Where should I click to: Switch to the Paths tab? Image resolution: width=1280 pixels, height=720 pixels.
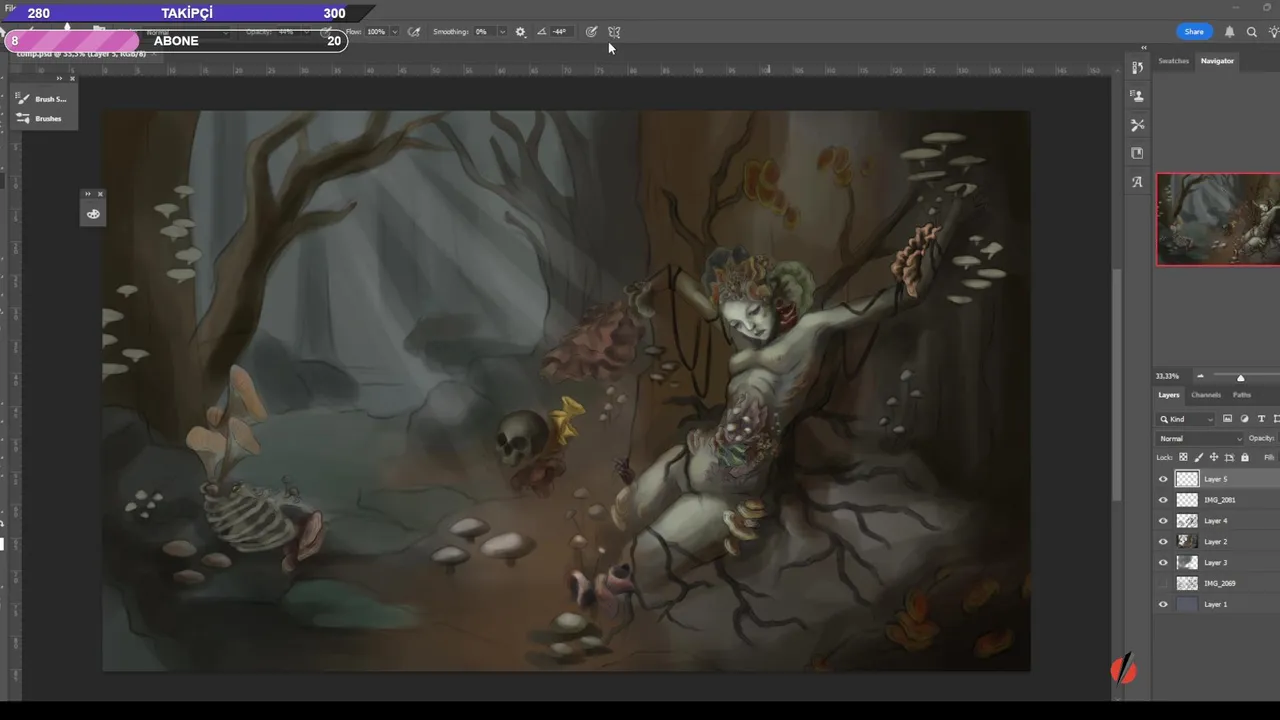pyautogui.click(x=1242, y=395)
